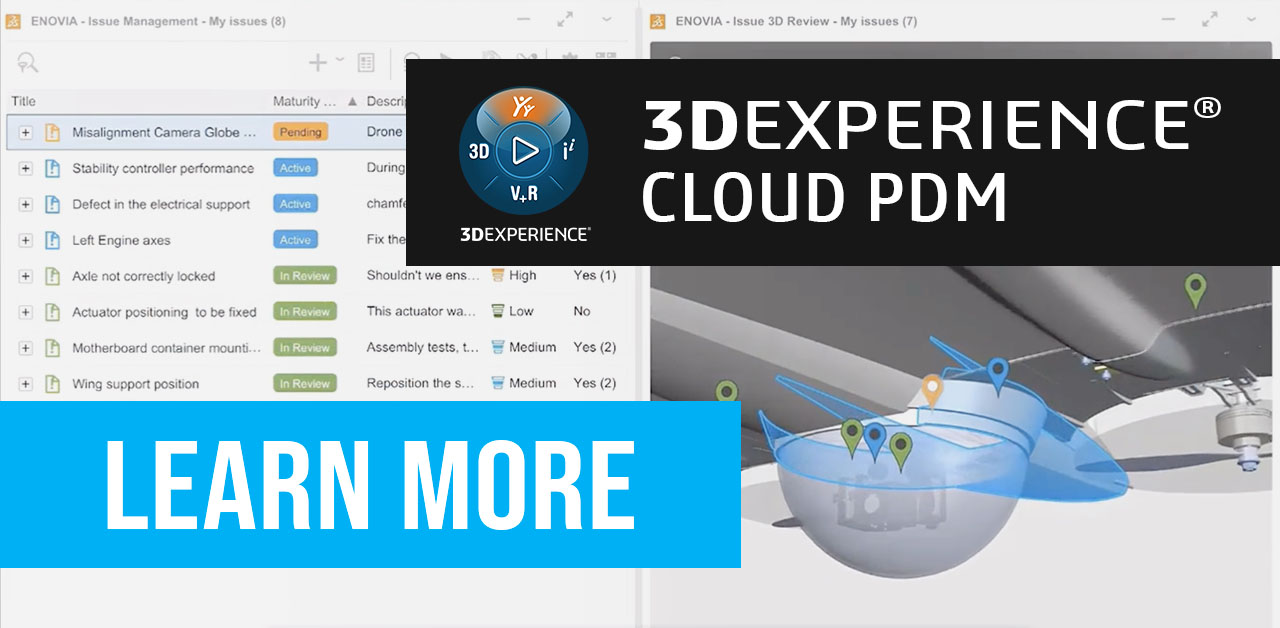Image resolution: width=1280 pixels, height=628 pixels.
Task: Expand the Misalignment Camera Globe row
Action: pyautogui.click(x=26, y=132)
